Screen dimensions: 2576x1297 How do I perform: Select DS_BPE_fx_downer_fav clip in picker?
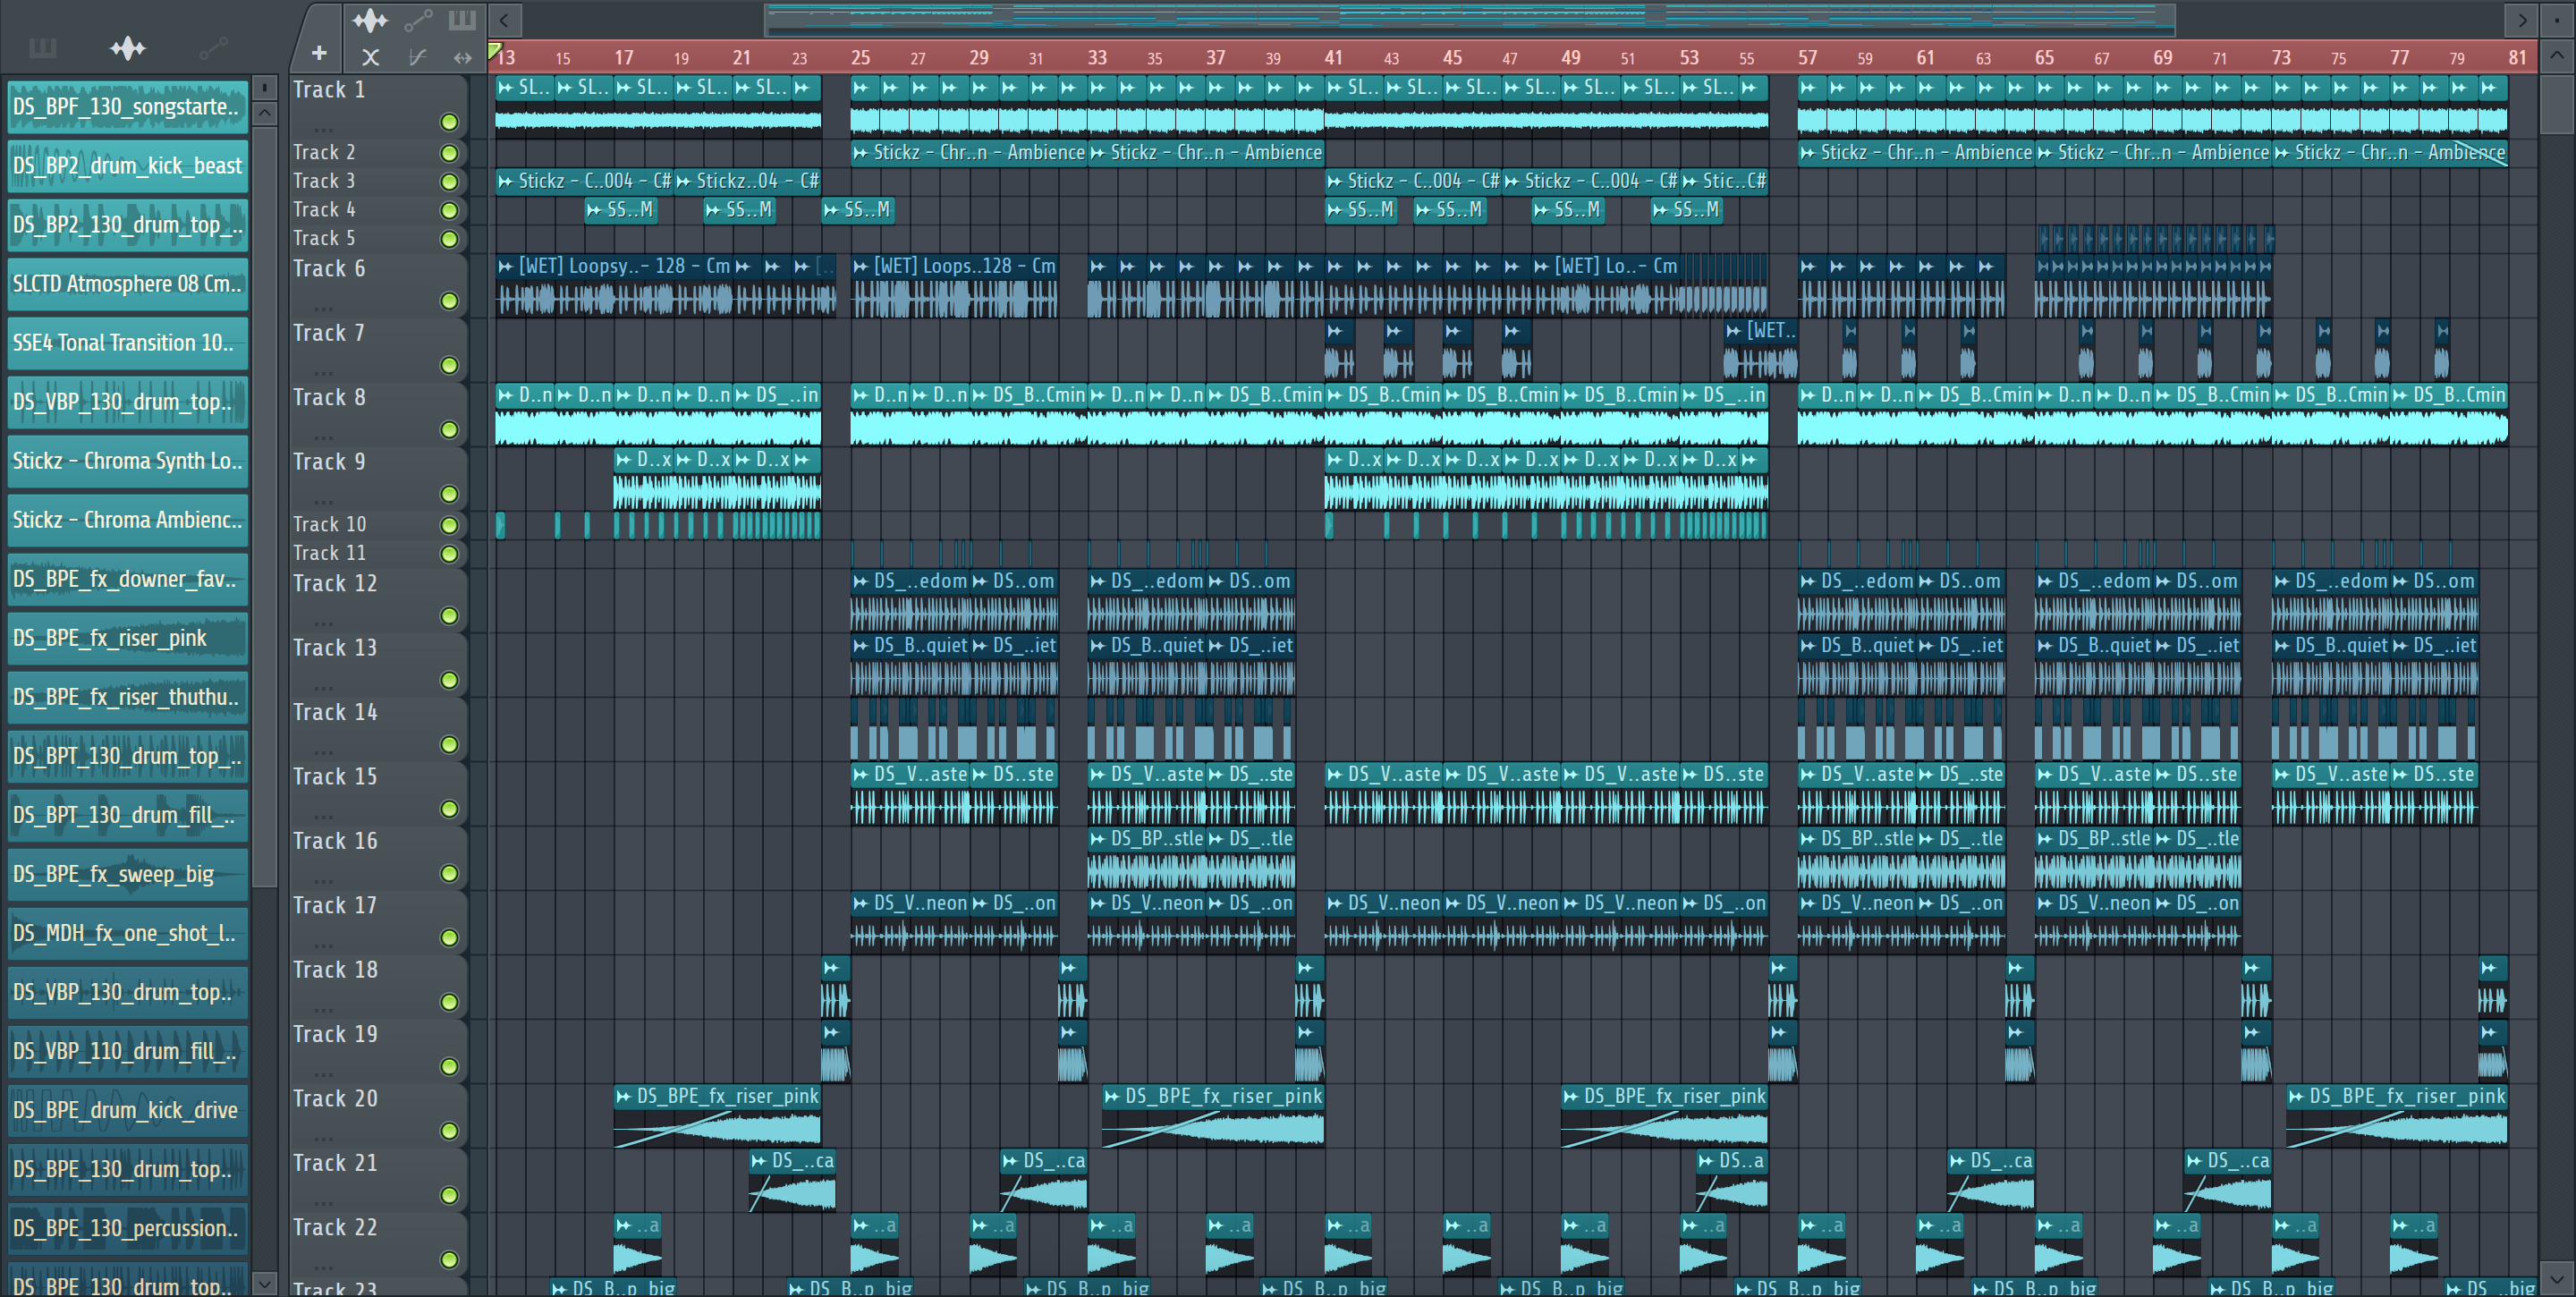click(x=127, y=579)
